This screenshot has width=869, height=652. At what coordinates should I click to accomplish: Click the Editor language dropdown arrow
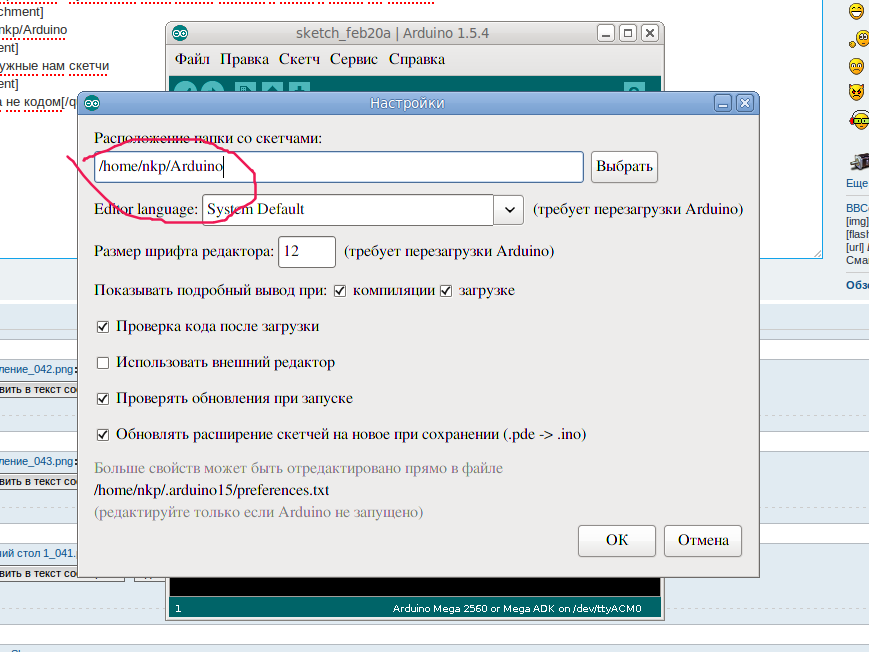(x=509, y=210)
